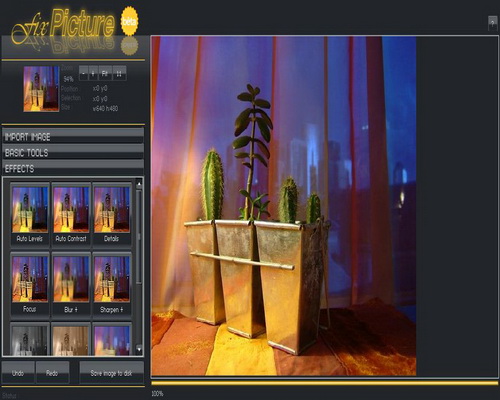The width and height of the screenshot is (500, 400).
Task: Select the colorful effect thumbnail beside sepia
Action: [x=112, y=339]
